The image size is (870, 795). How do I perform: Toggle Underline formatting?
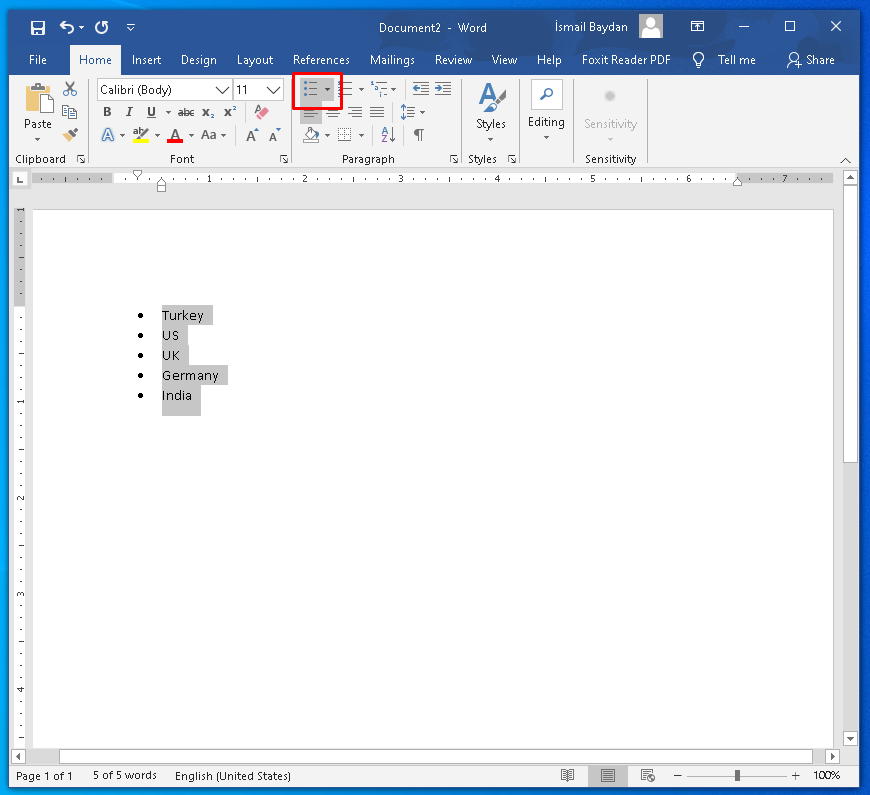(151, 112)
